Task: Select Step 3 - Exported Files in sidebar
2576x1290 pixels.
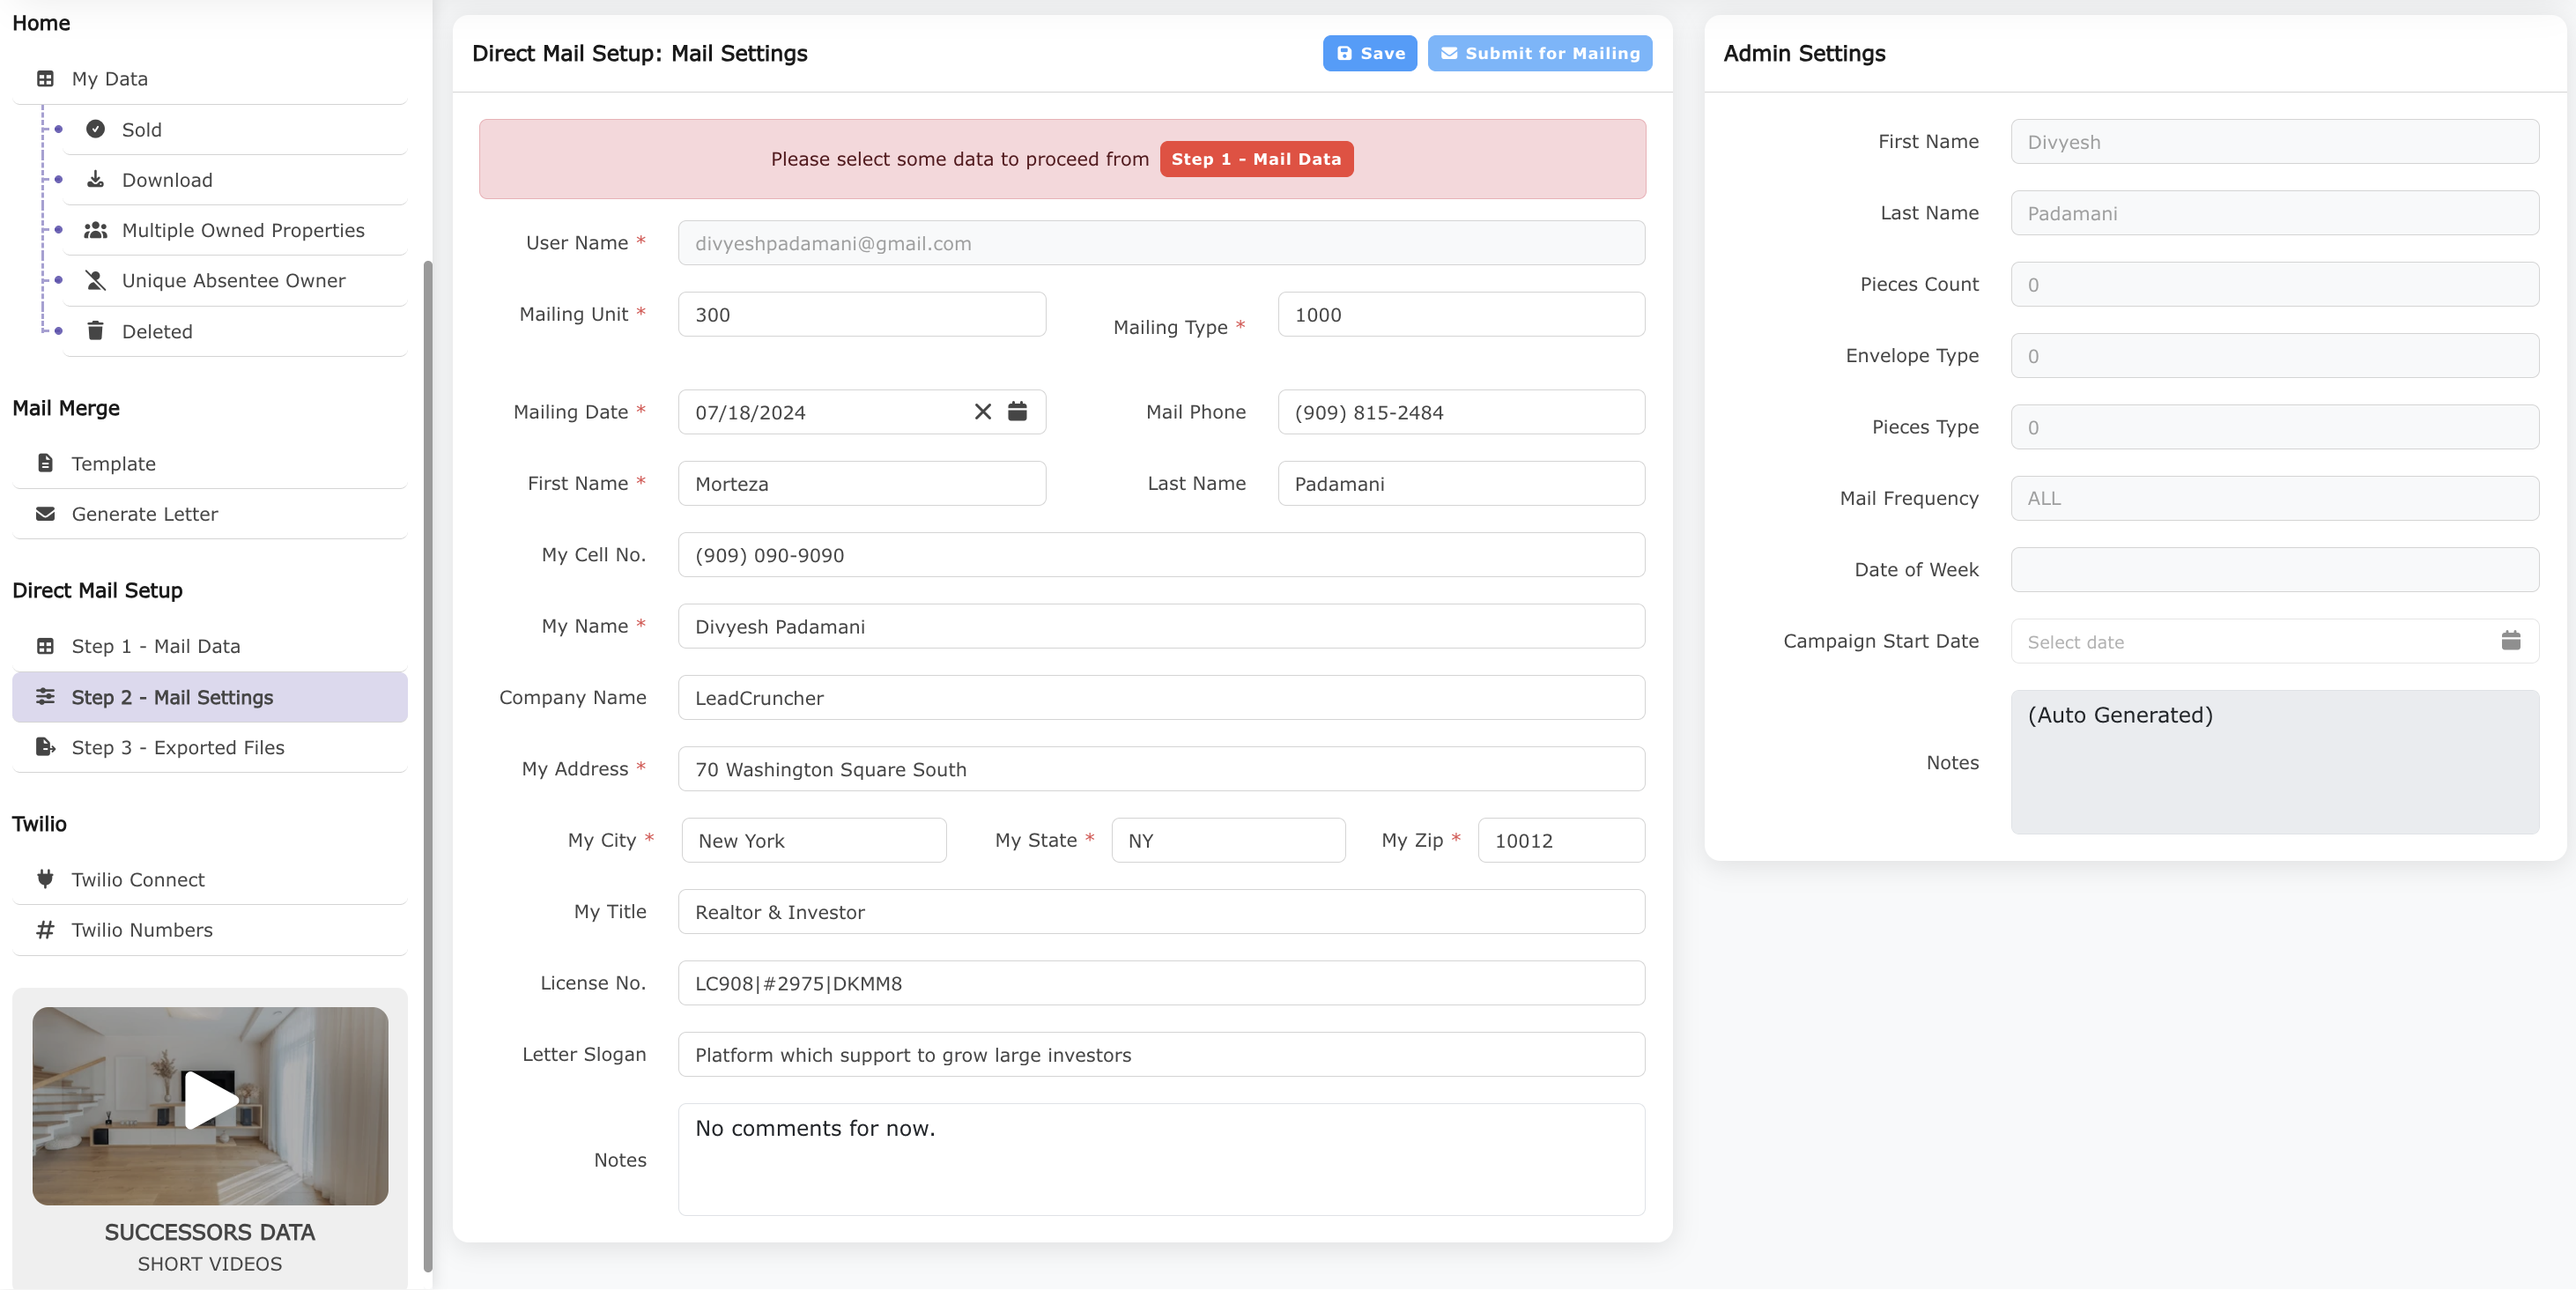Action: tap(178, 747)
